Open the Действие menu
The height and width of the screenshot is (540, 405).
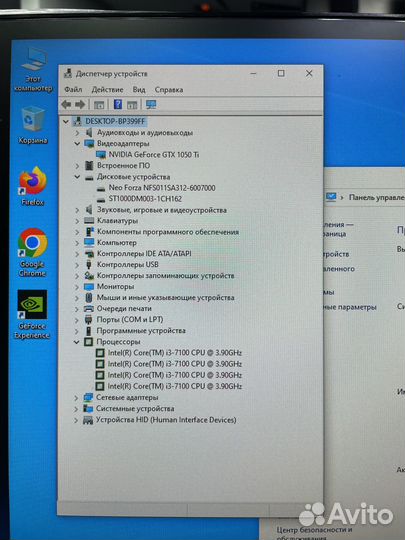[x=107, y=90]
